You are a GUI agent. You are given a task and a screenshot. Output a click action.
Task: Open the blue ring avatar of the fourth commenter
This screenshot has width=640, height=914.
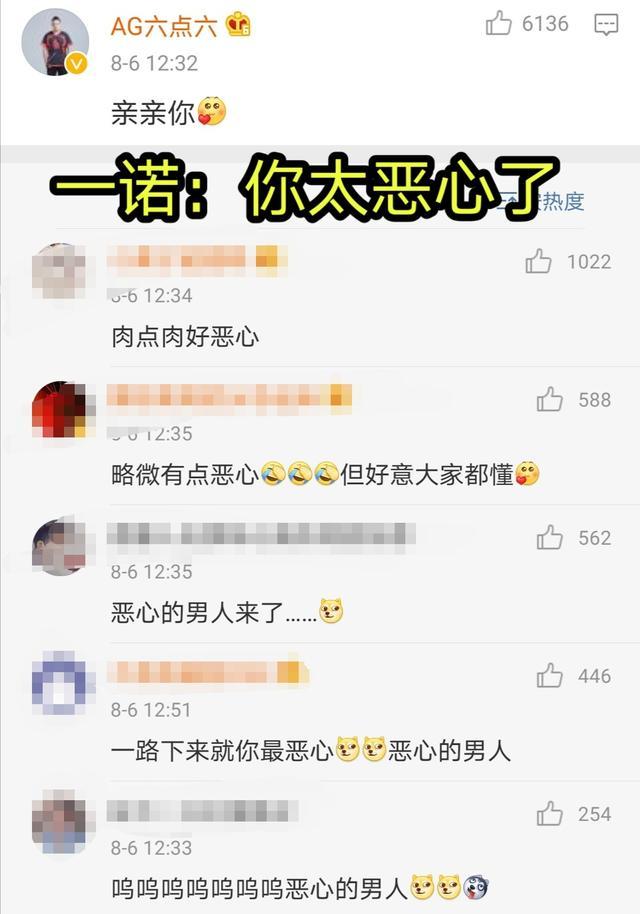pos(60,683)
